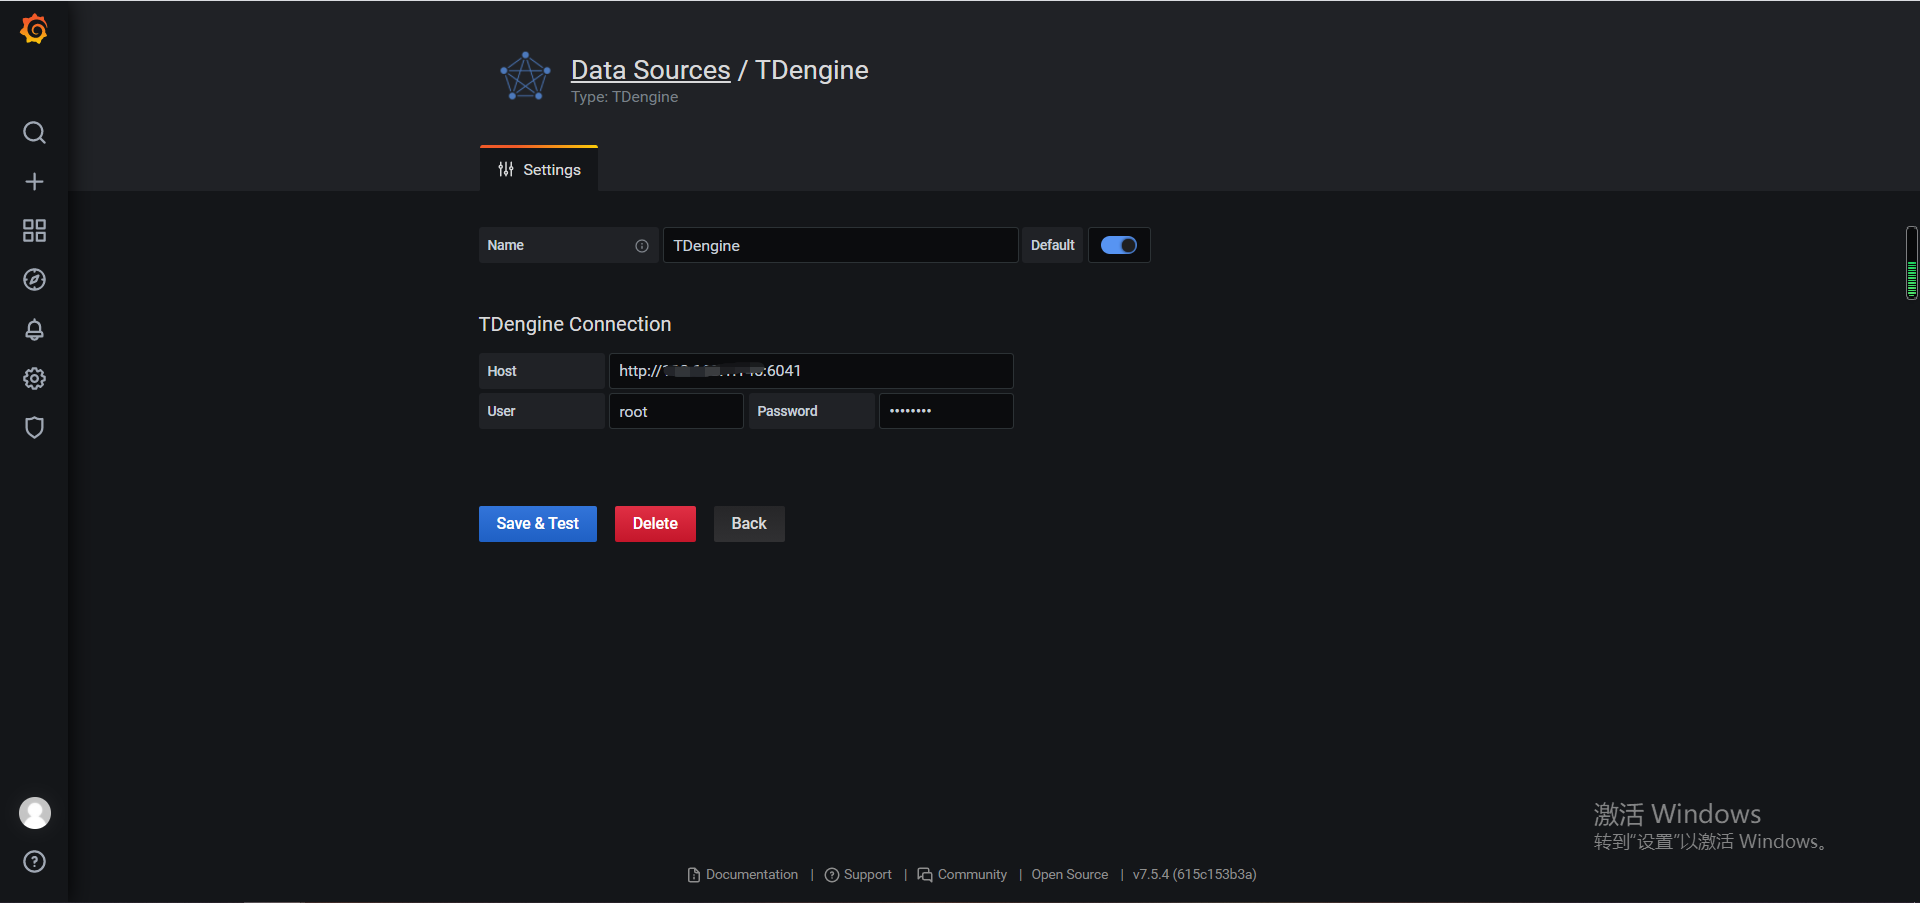Click the Name input field with TDengine
Image resolution: width=1920 pixels, height=903 pixels.
[840, 245]
